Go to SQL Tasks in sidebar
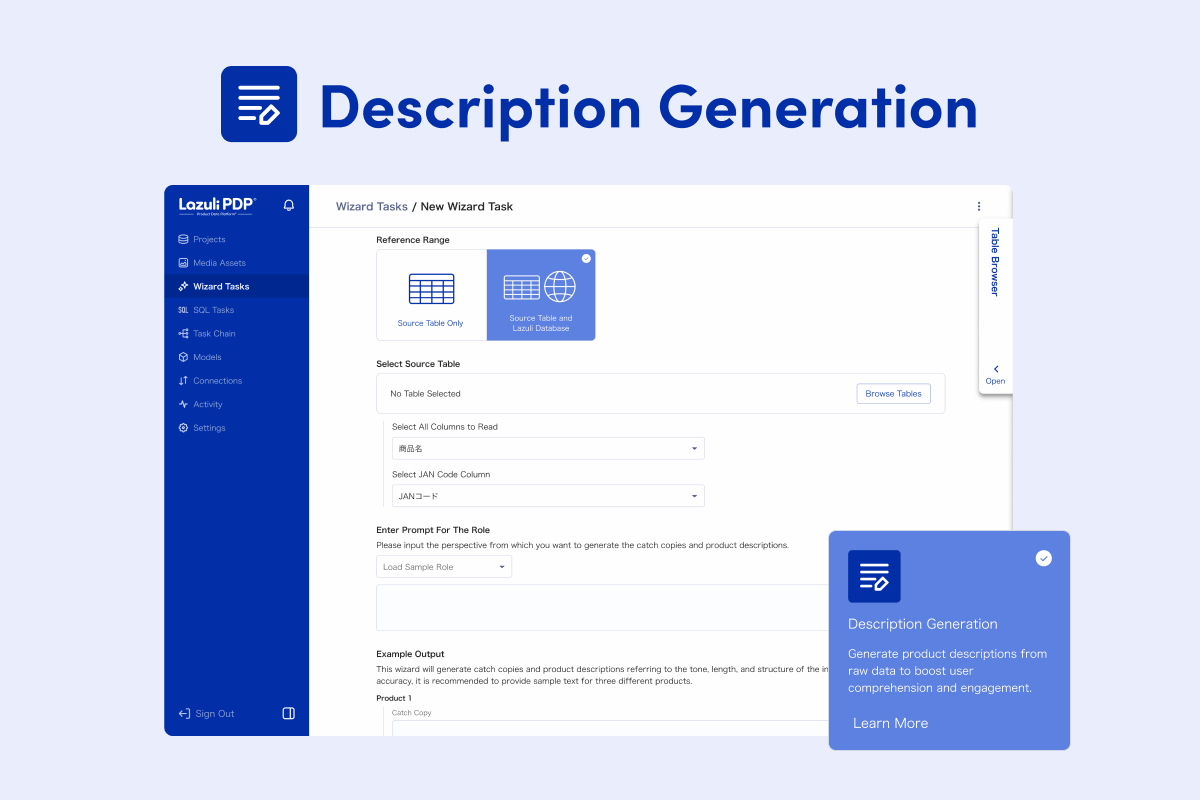 [x=213, y=310]
